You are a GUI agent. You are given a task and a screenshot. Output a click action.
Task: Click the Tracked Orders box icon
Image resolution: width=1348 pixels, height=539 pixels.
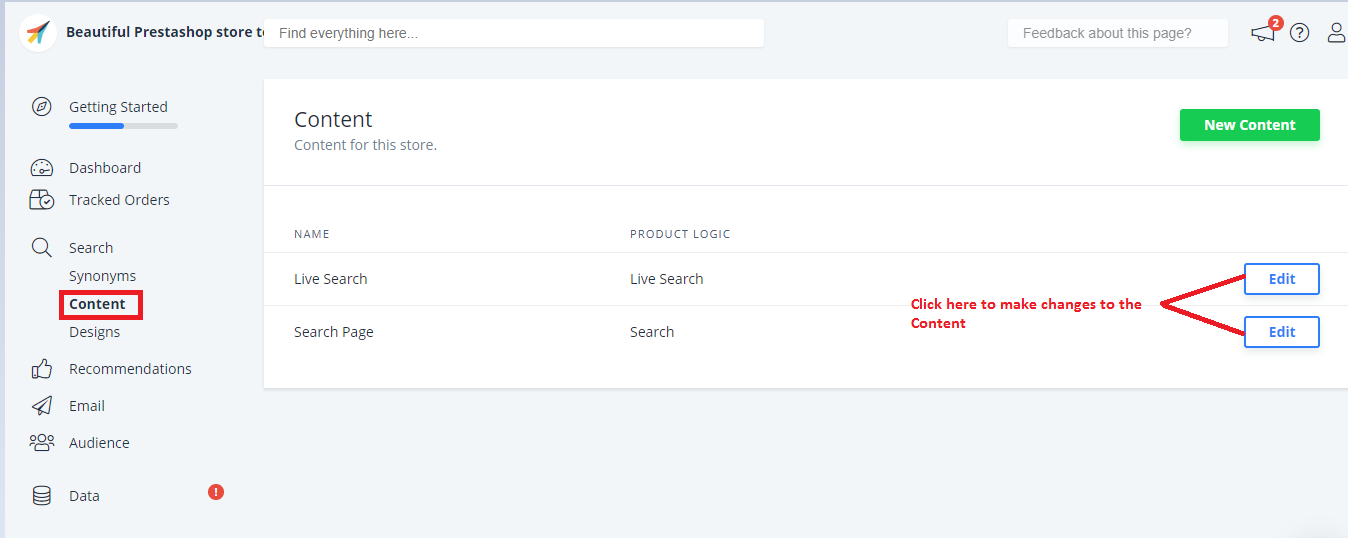pyautogui.click(x=41, y=200)
